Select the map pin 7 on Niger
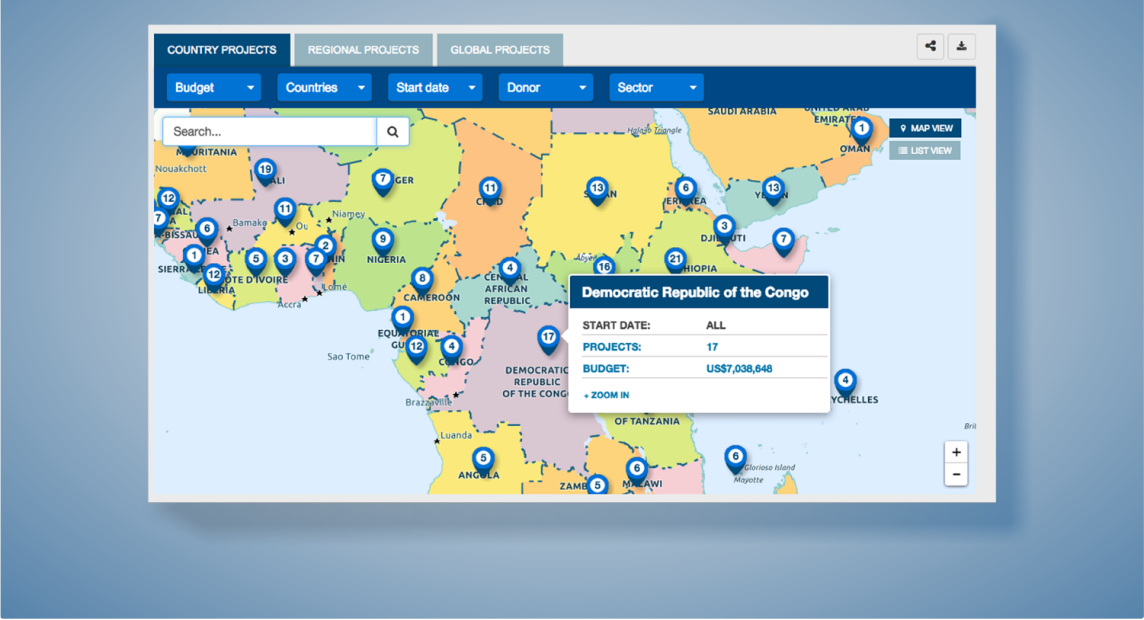The image size is (1144, 620). [382, 181]
